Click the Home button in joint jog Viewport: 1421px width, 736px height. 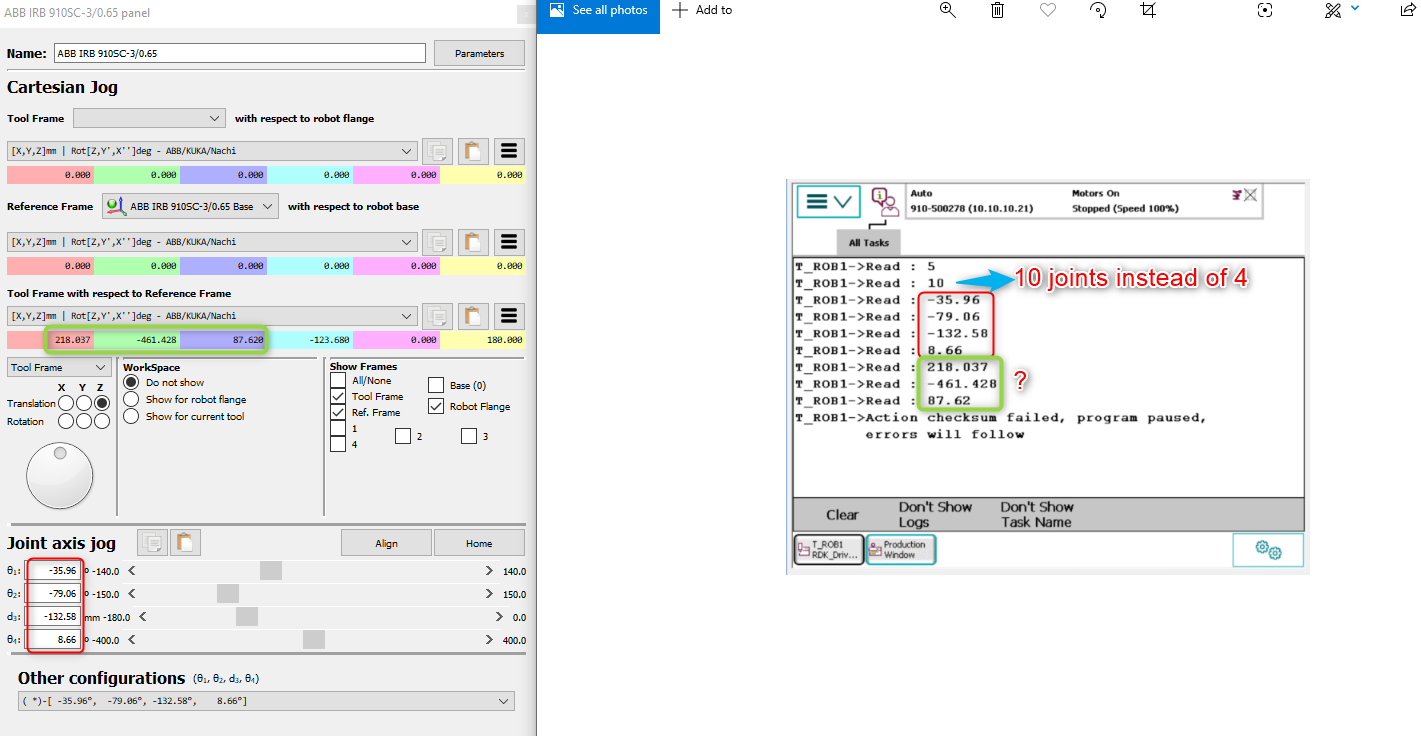coord(479,543)
